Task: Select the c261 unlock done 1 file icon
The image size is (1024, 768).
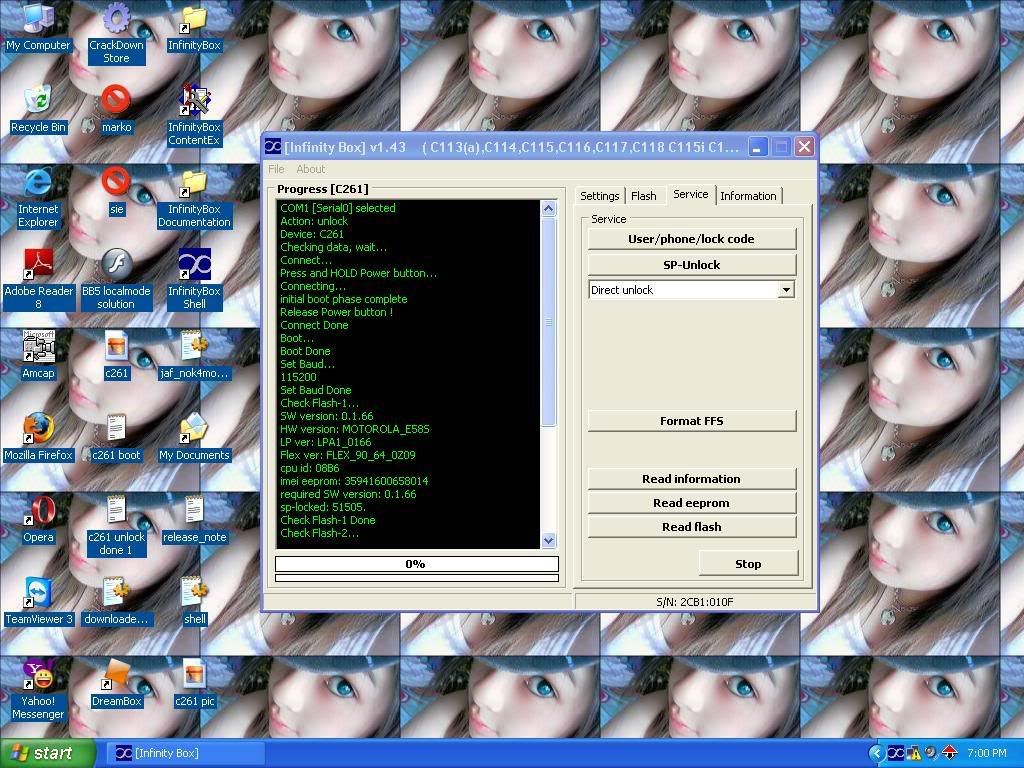Action: point(116,526)
